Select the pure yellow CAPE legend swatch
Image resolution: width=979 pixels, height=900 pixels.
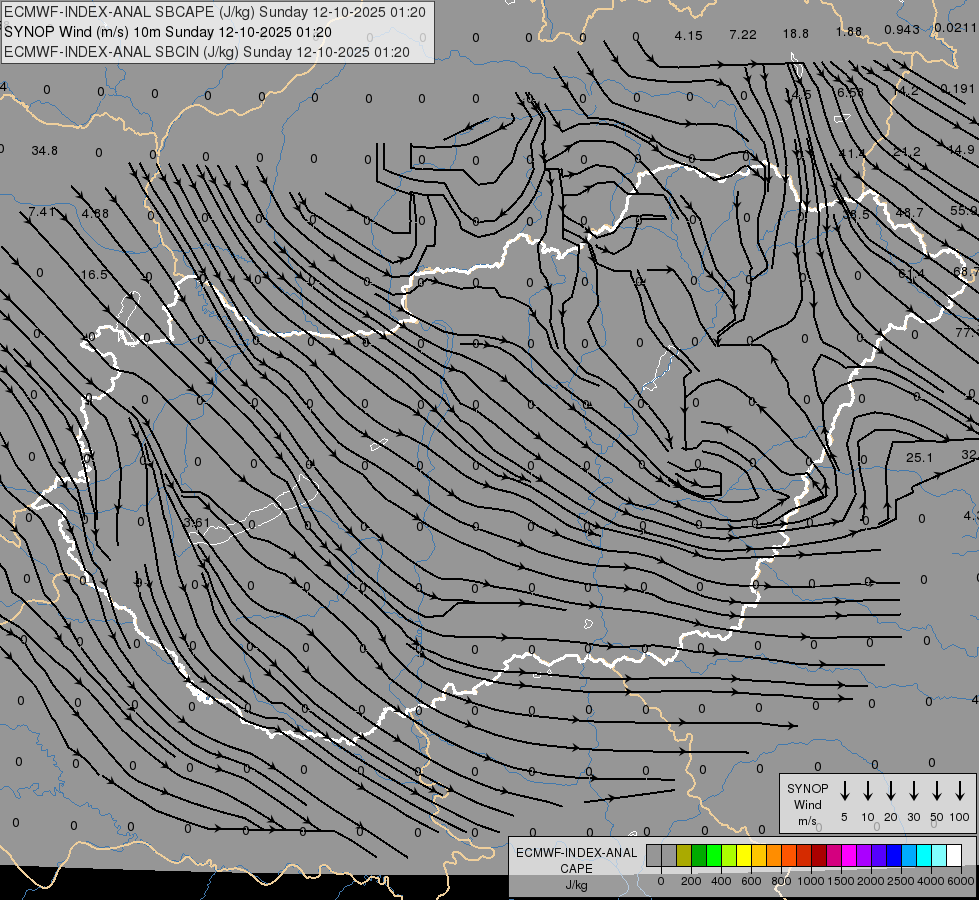[x=744, y=855]
